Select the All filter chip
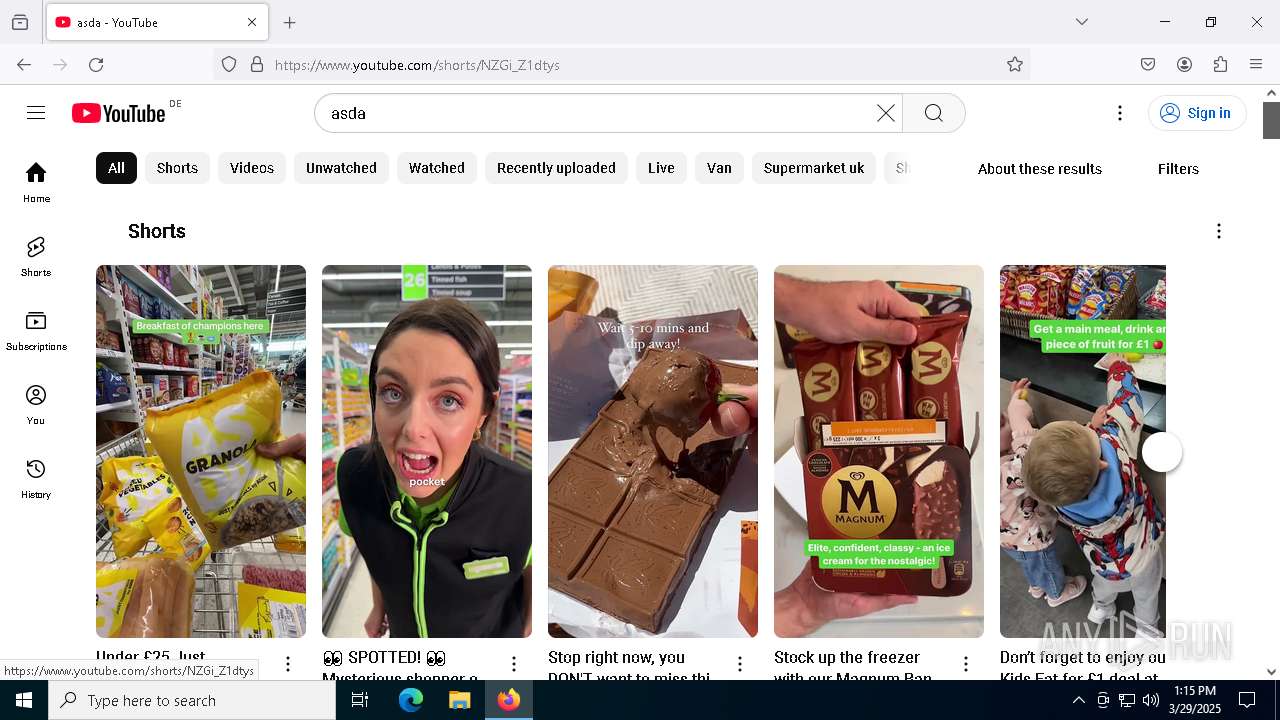This screenshot has width=1280, height=720. coord(116,168)
